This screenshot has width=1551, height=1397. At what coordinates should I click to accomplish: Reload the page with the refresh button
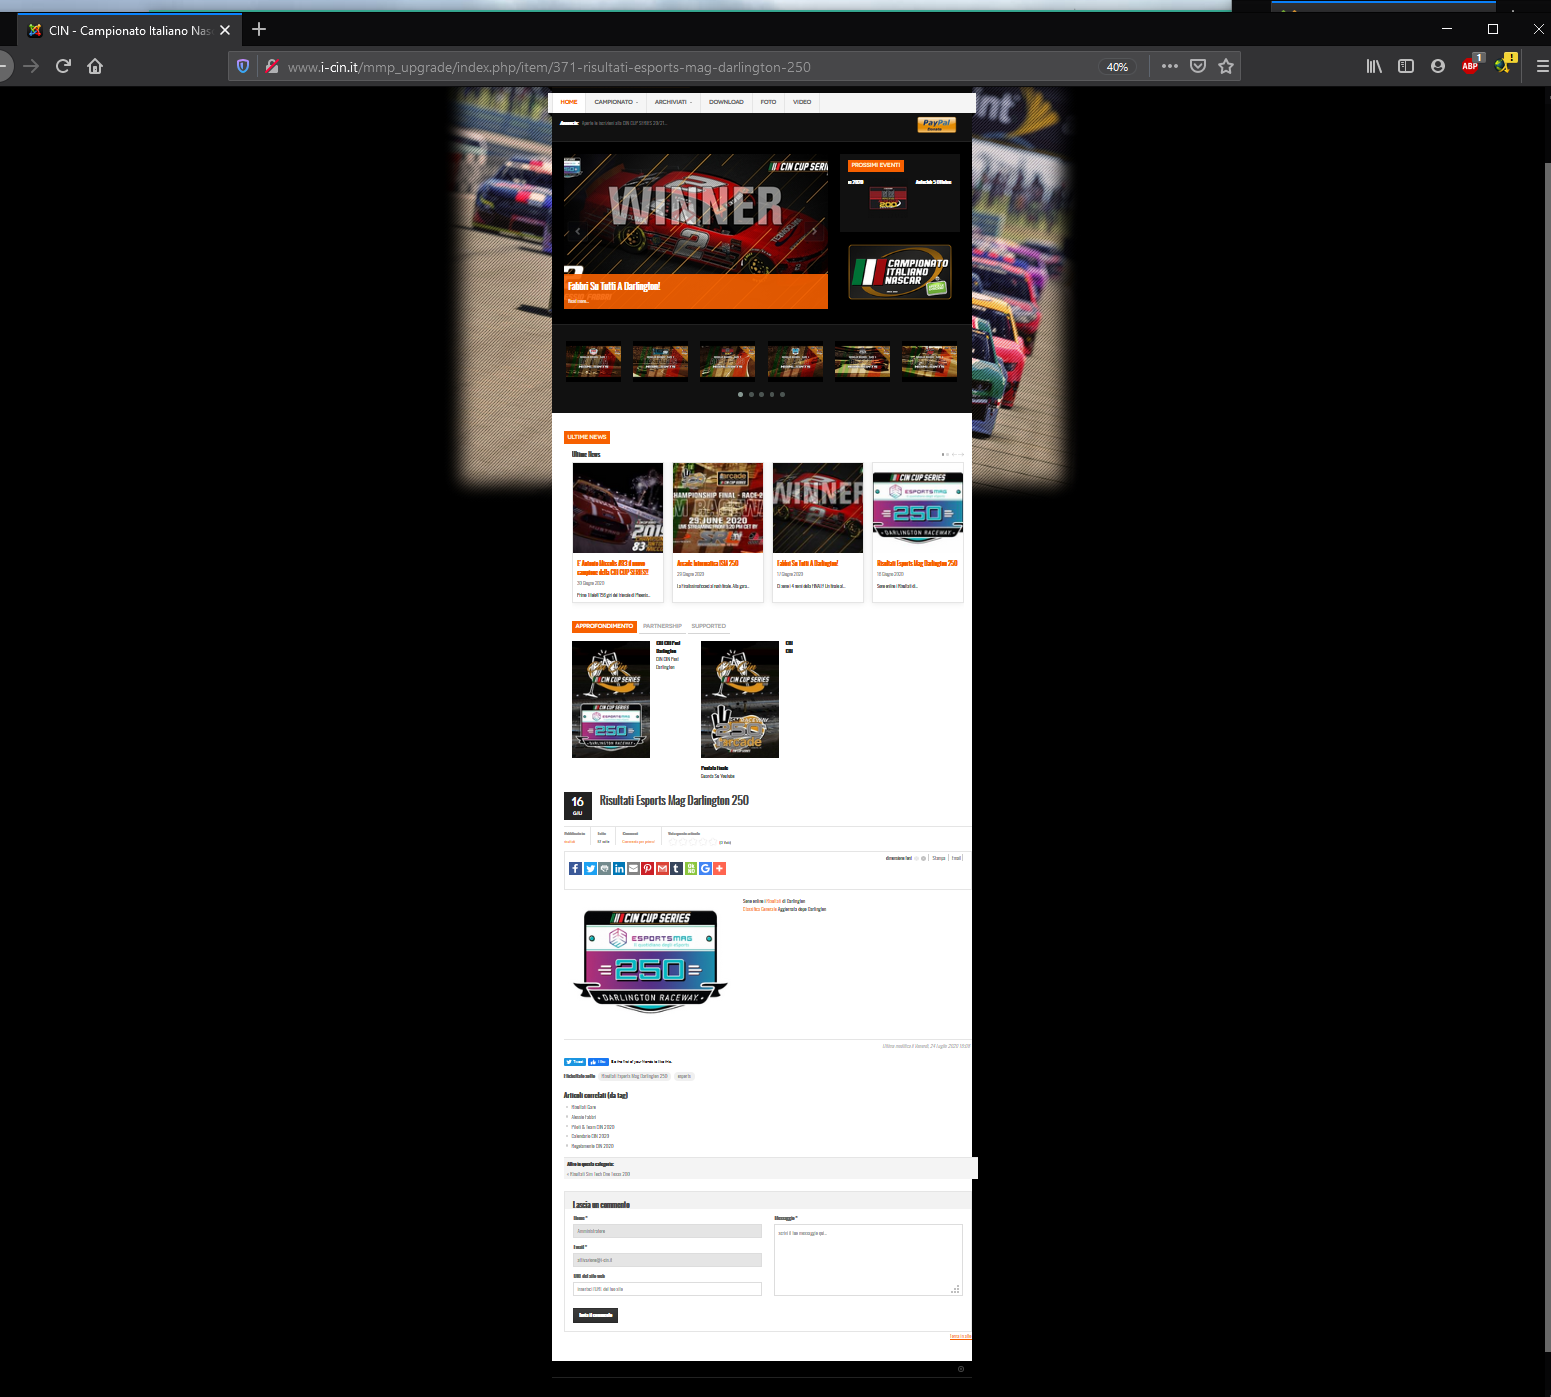[x=63, y=66]
